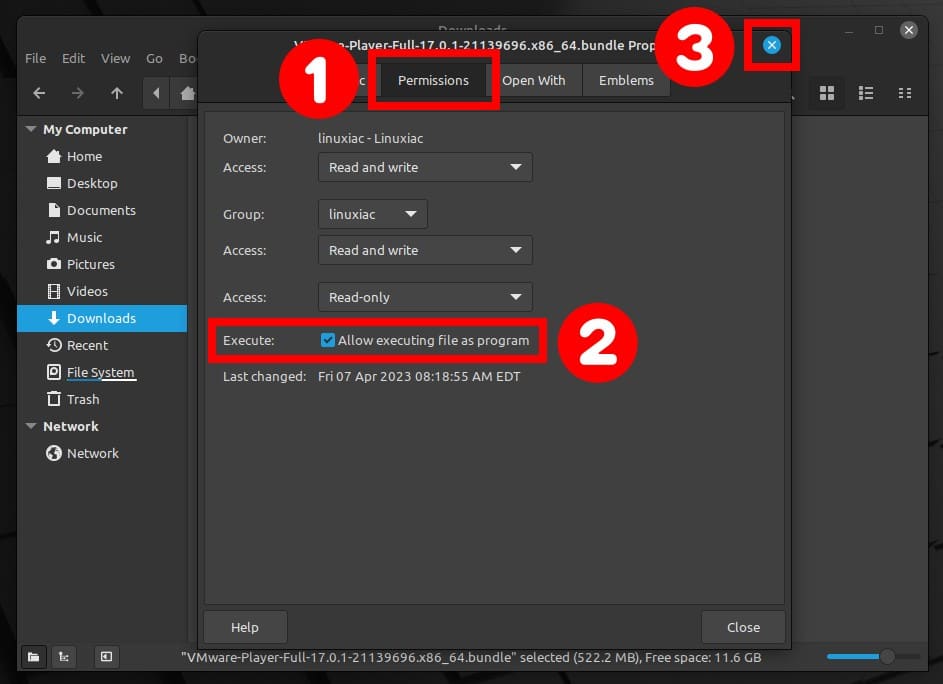Minimize the Downloads file manager window

click(x=849, y=30)
